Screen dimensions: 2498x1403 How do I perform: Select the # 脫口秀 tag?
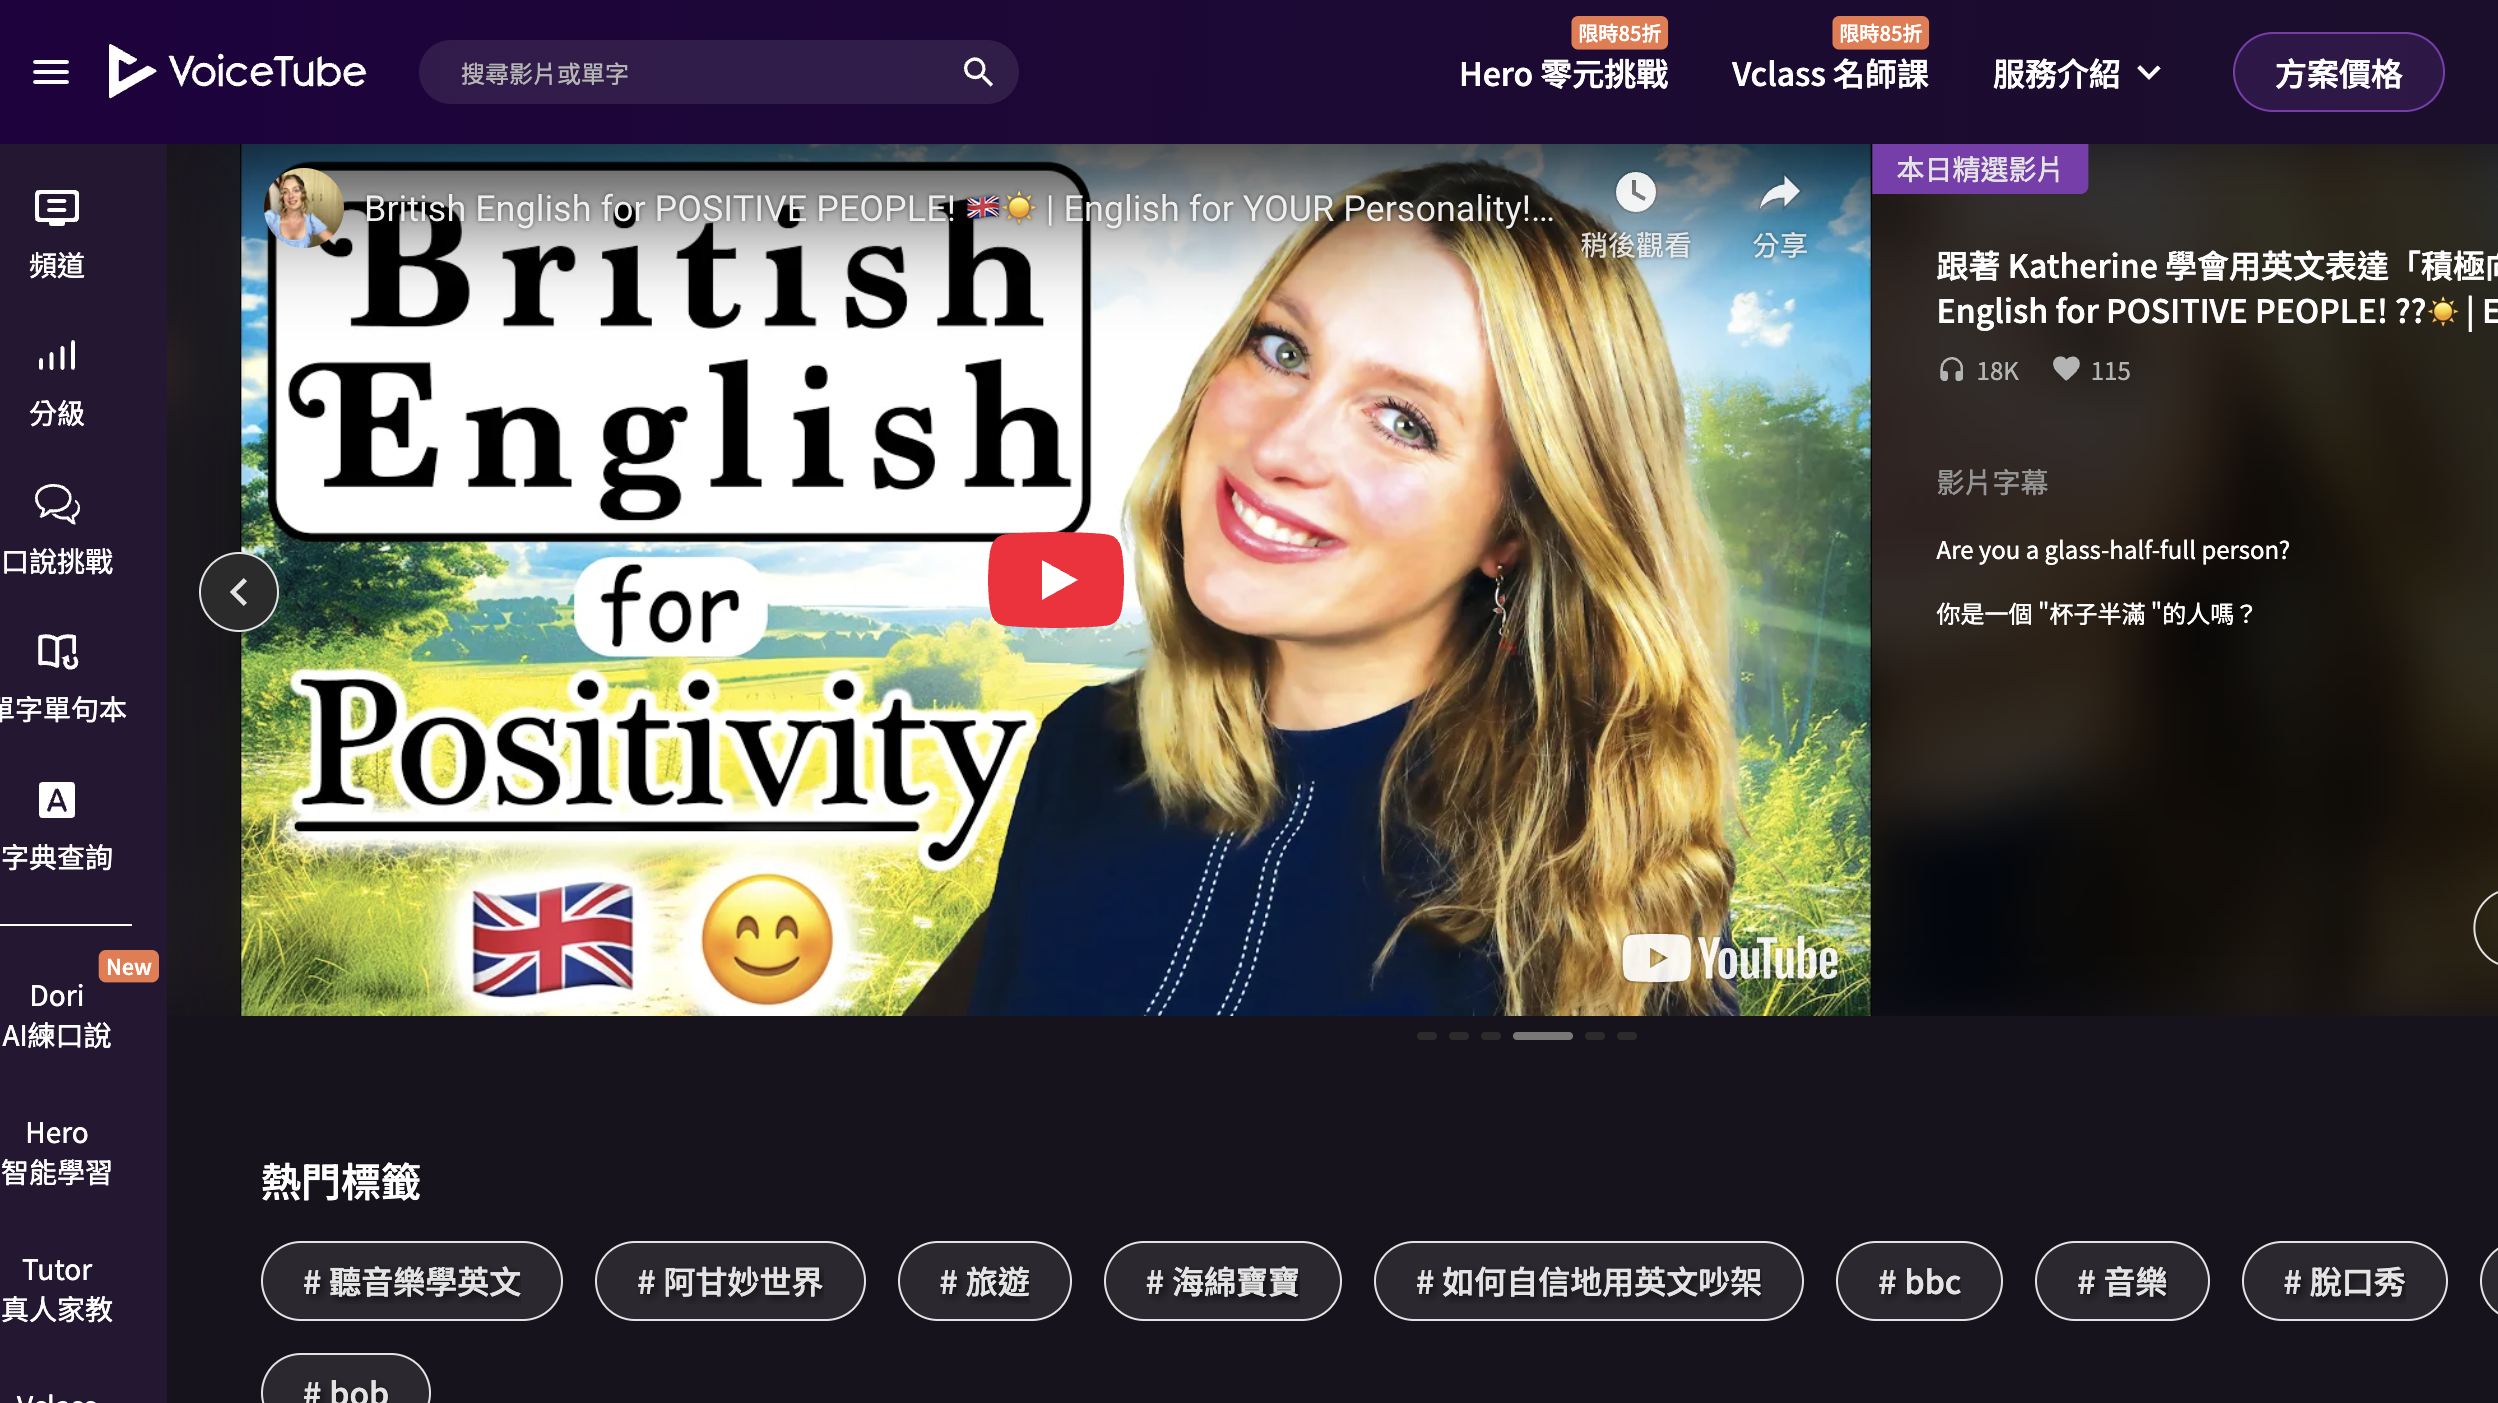(2344, 1281)
